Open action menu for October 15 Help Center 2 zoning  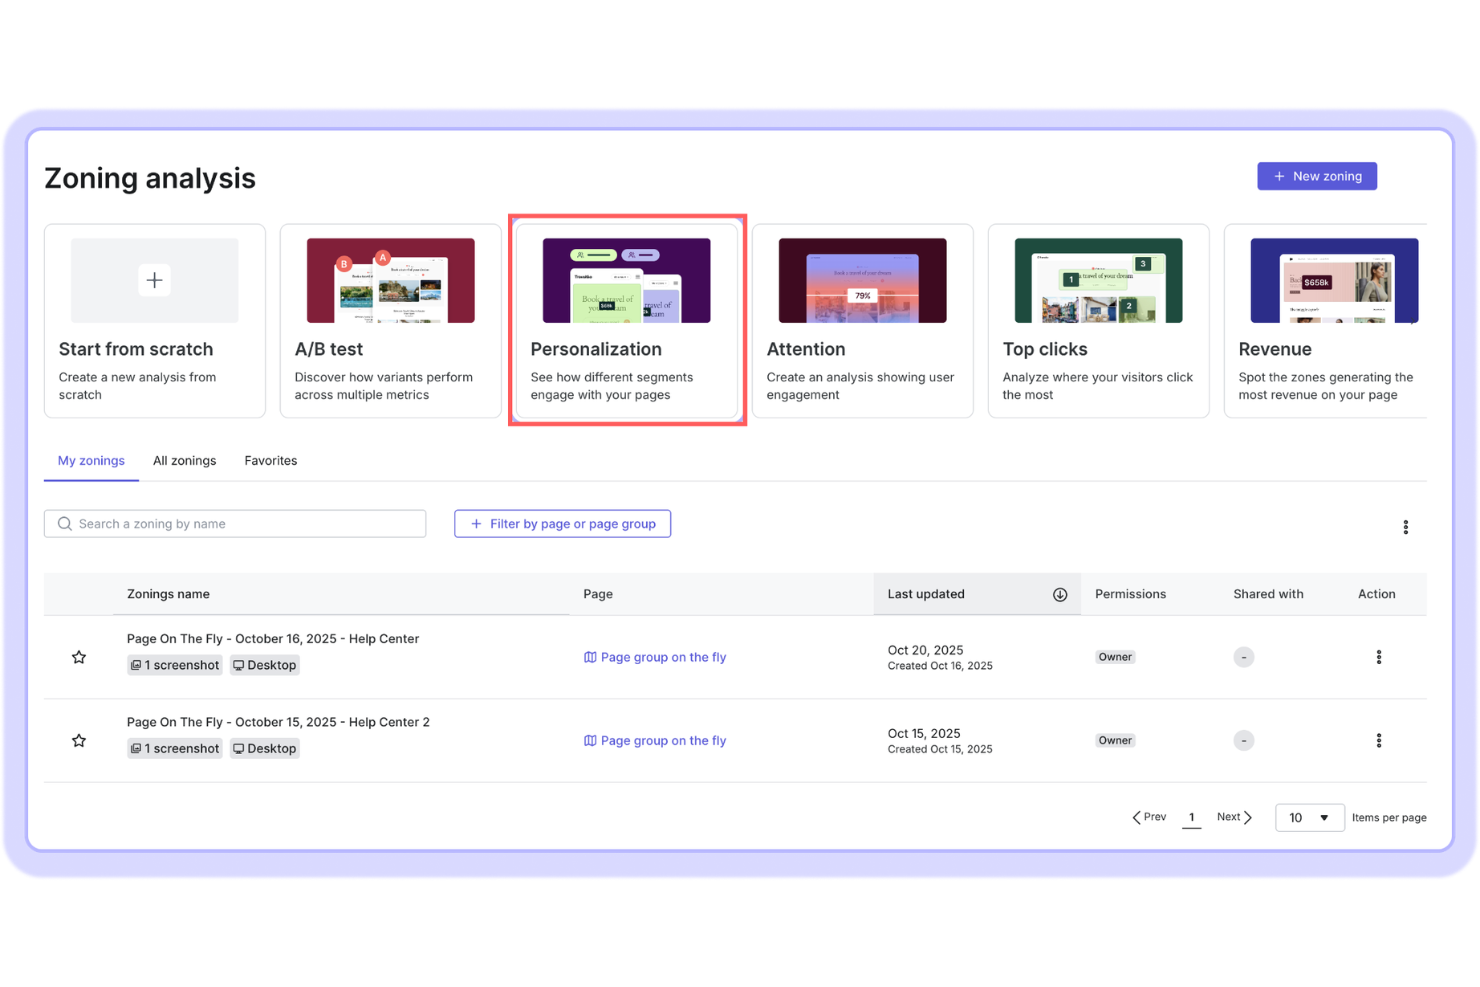pyautogui.click(x=1378, y=741)
